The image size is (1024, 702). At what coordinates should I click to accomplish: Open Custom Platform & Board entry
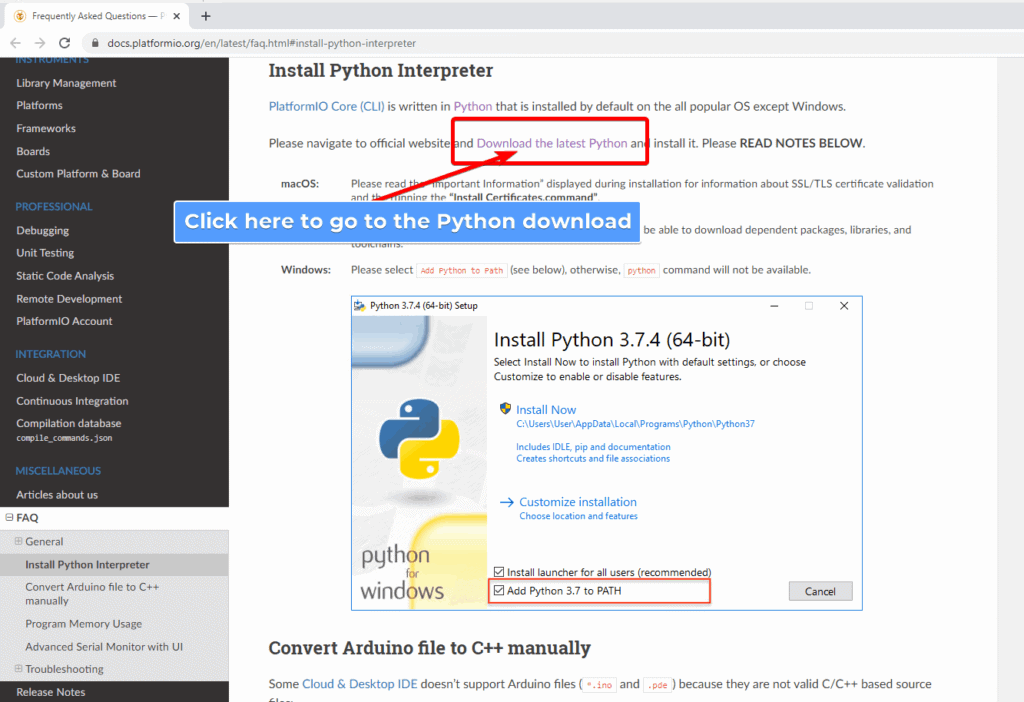tap(78, 174)
